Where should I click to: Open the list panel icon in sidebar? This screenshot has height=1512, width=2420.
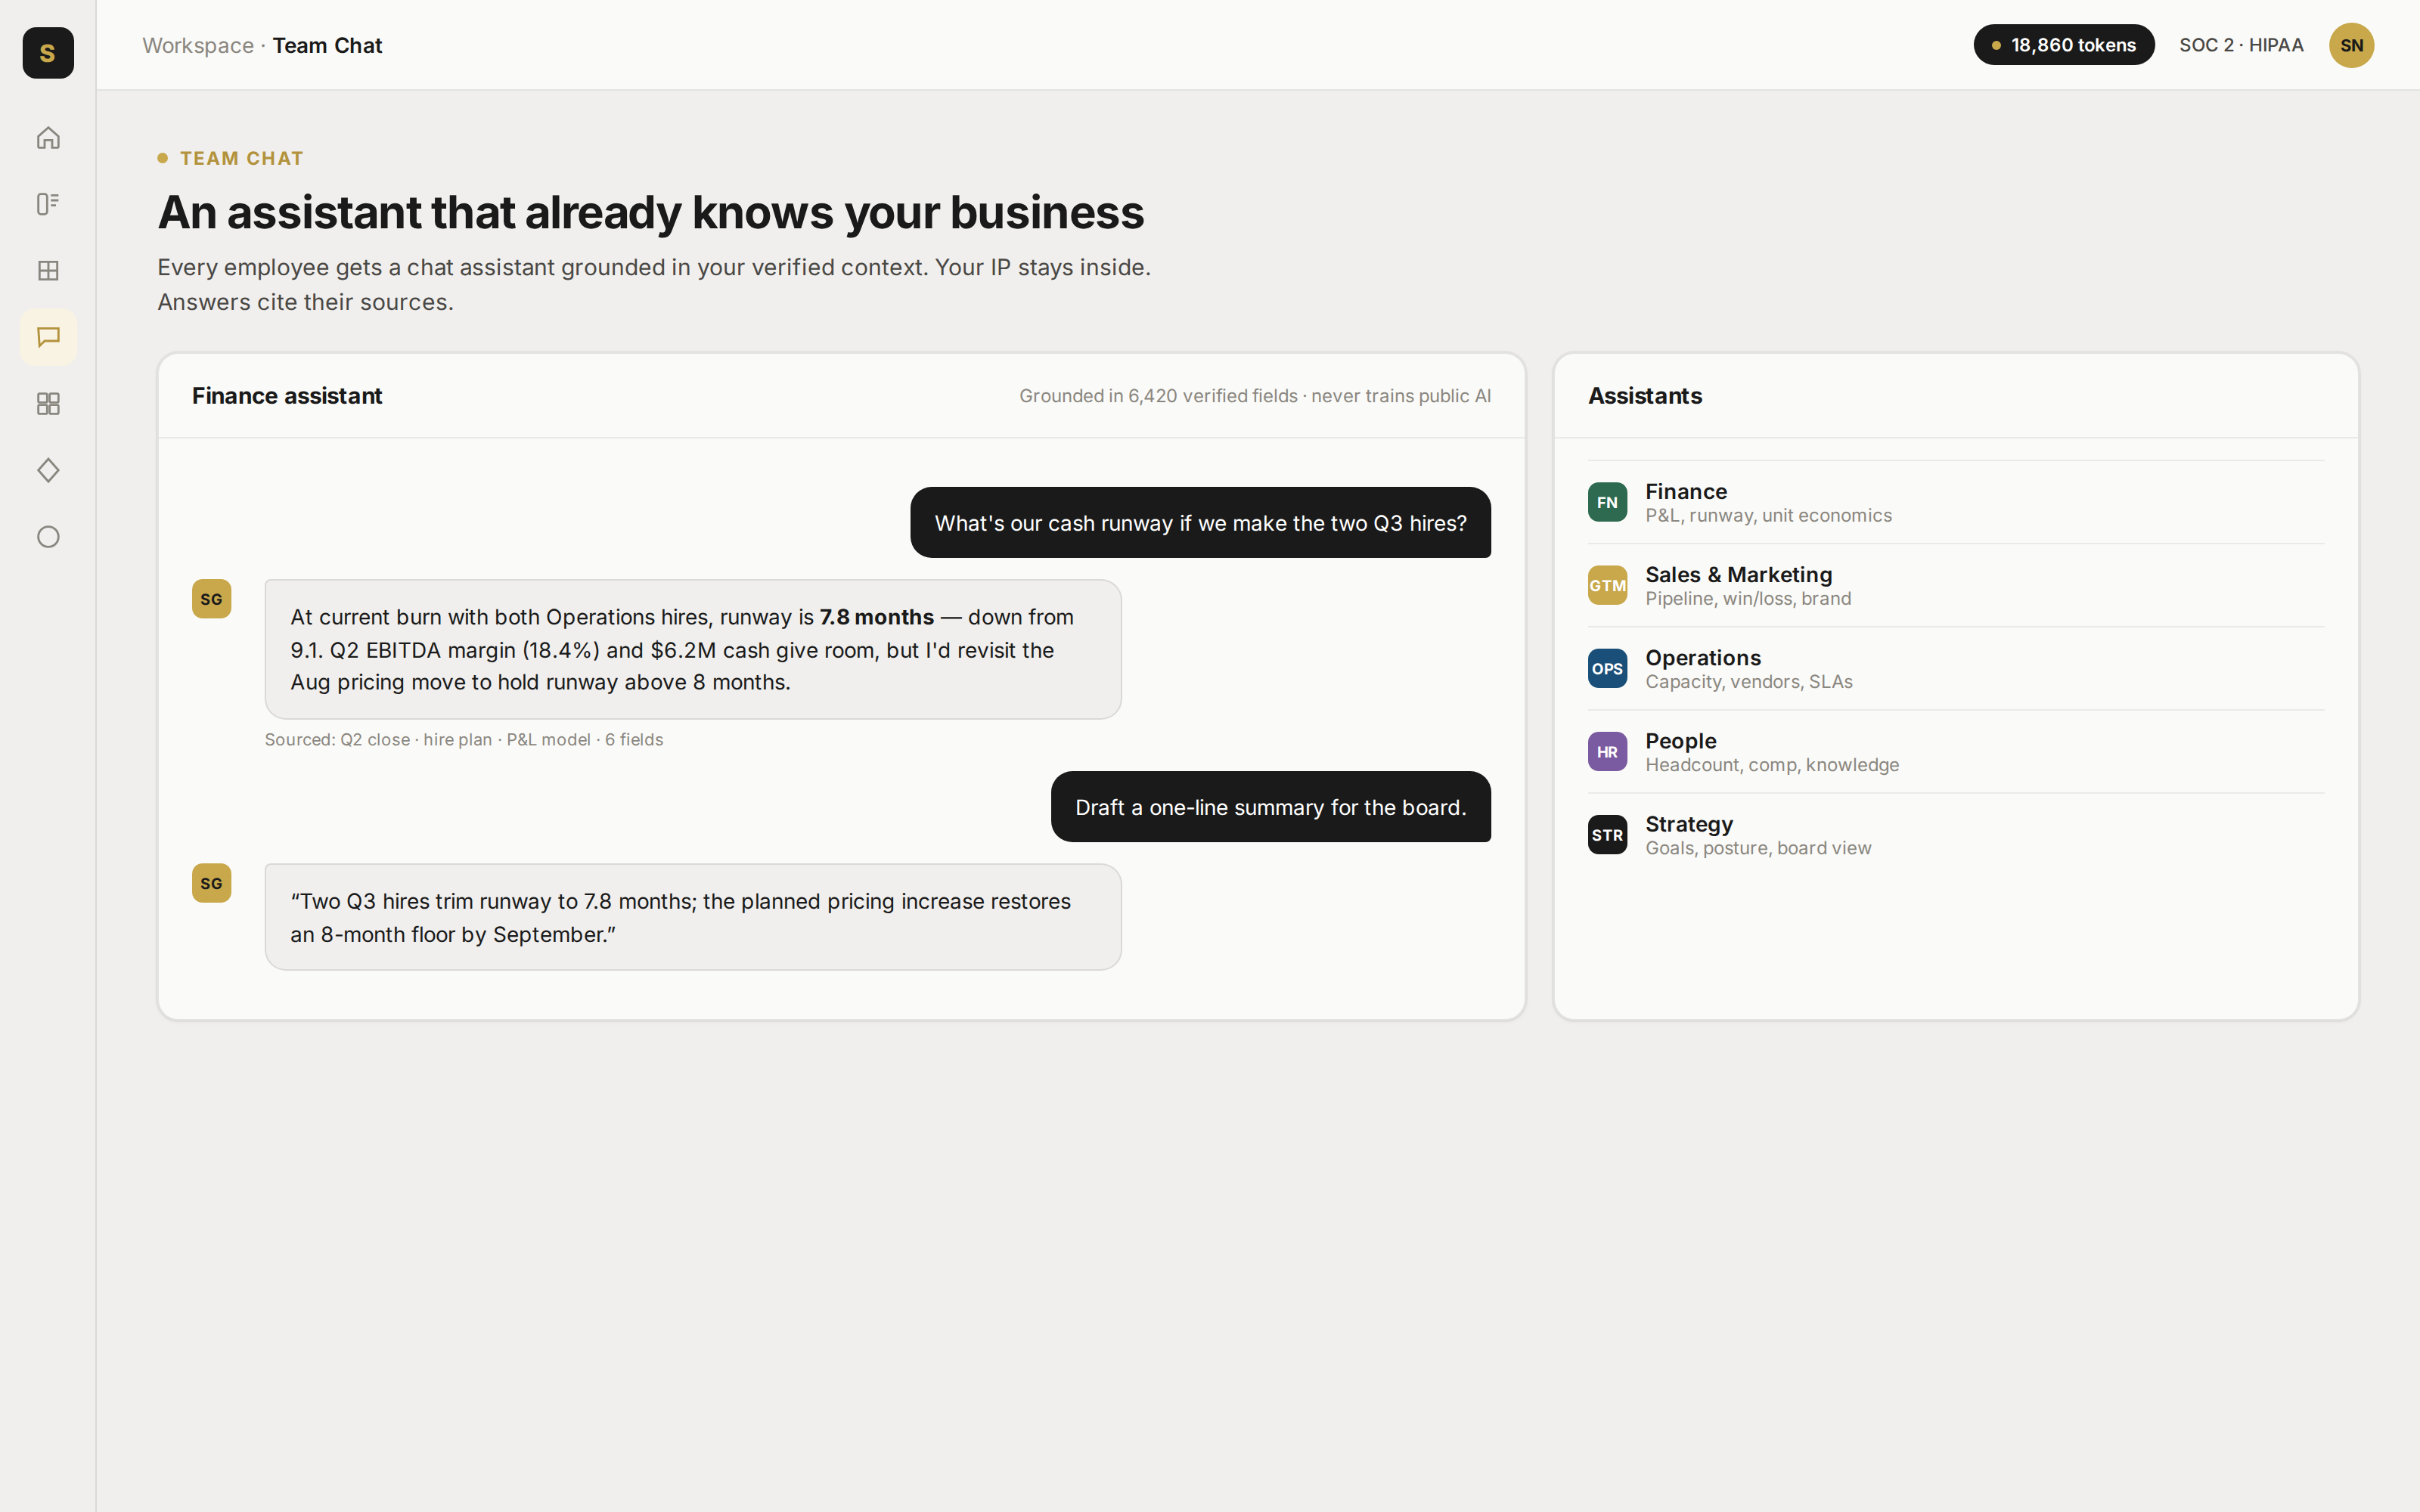(48, 204)
